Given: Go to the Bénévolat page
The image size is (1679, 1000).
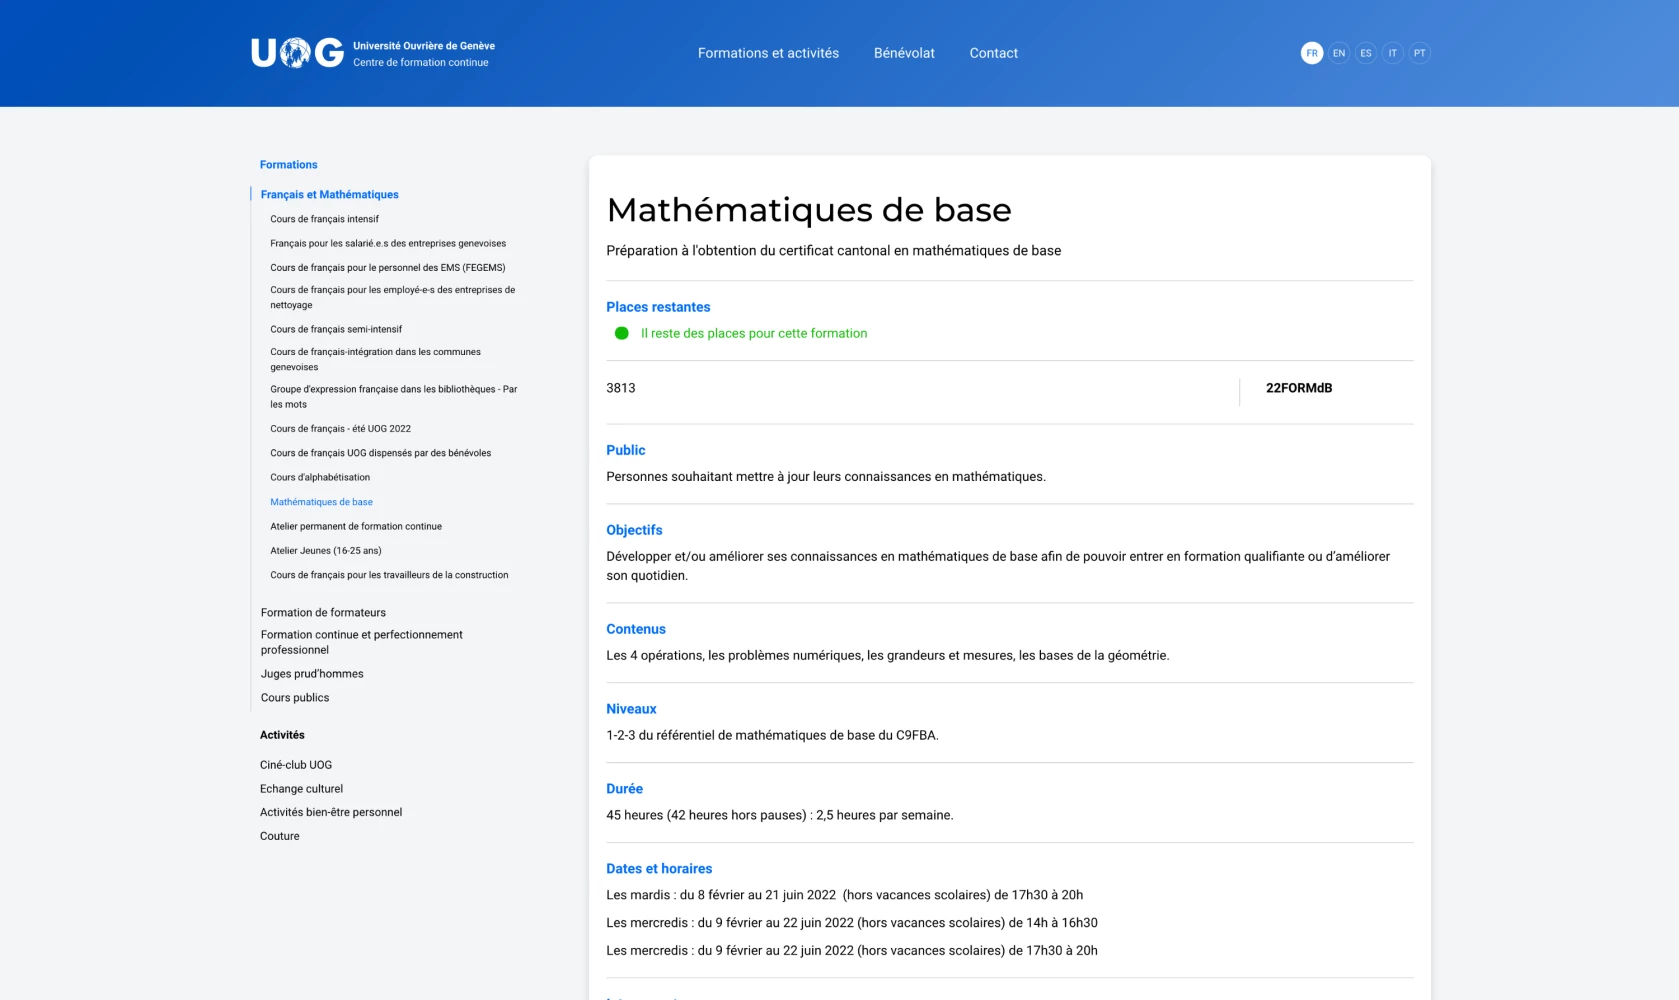Looking at the screenshot, I should [904, 53].
